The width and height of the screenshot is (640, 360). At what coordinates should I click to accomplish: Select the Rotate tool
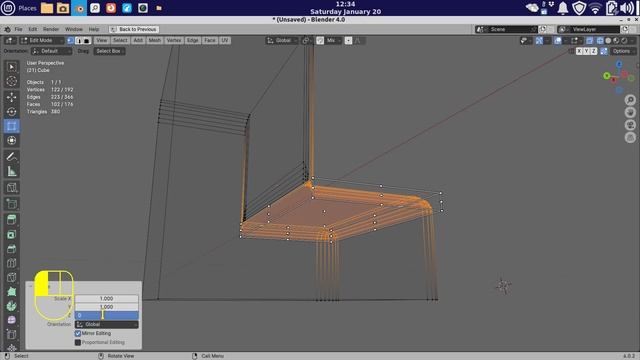point(11,111)
